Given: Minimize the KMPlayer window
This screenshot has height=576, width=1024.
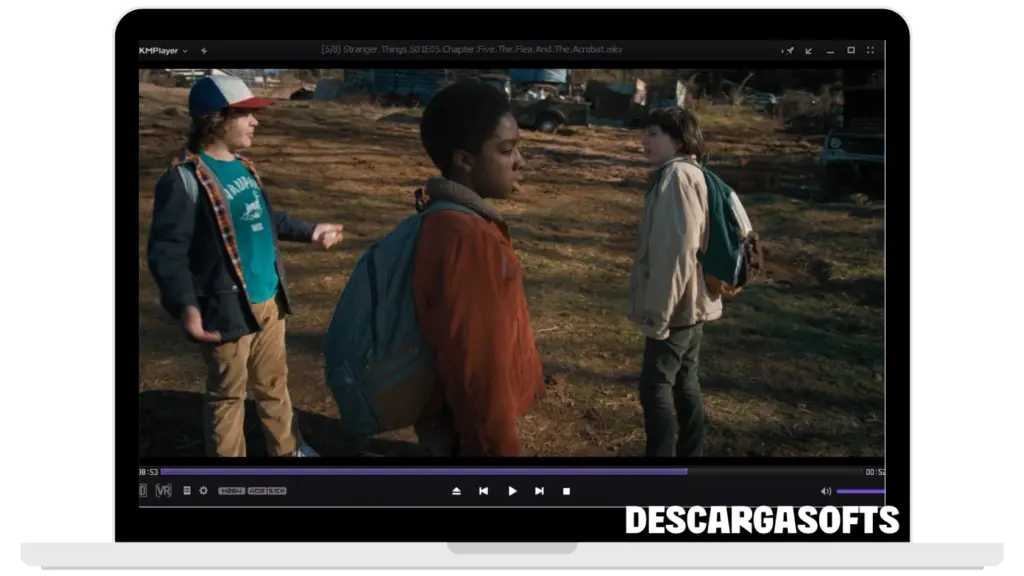Looking at the screenshot, I should point(830,50).
